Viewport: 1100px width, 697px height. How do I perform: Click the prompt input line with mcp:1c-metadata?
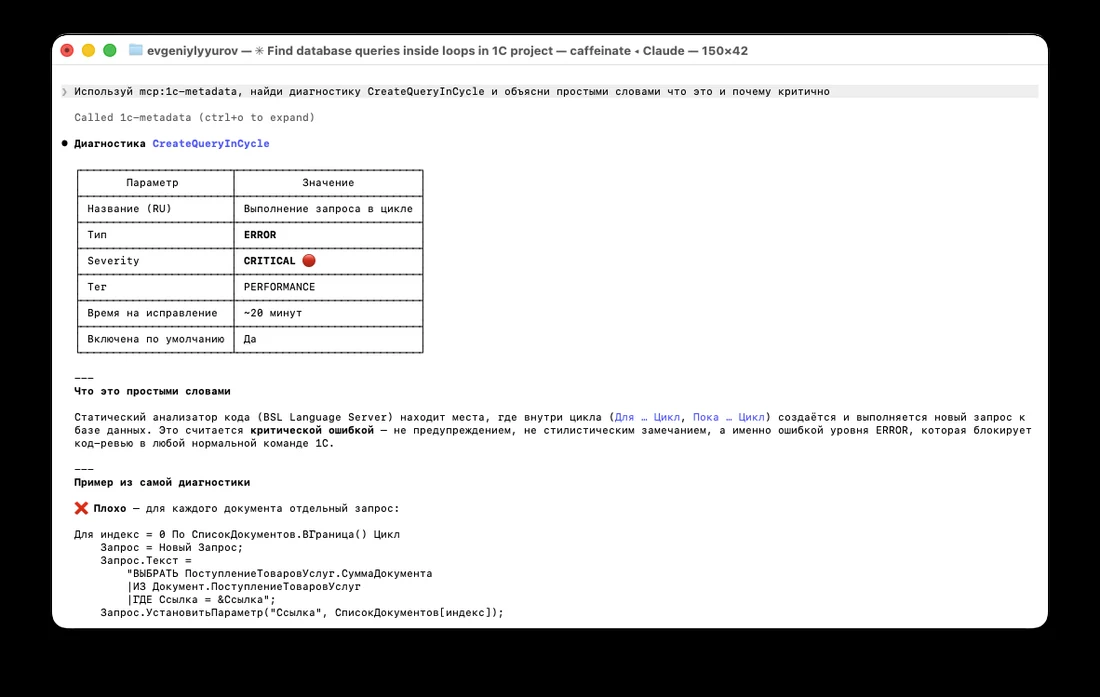coord(549,92)
